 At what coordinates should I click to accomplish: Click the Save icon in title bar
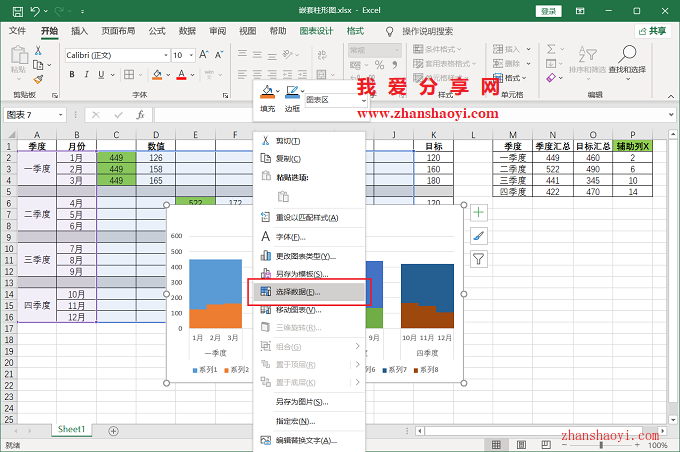[x=18, y=11]
